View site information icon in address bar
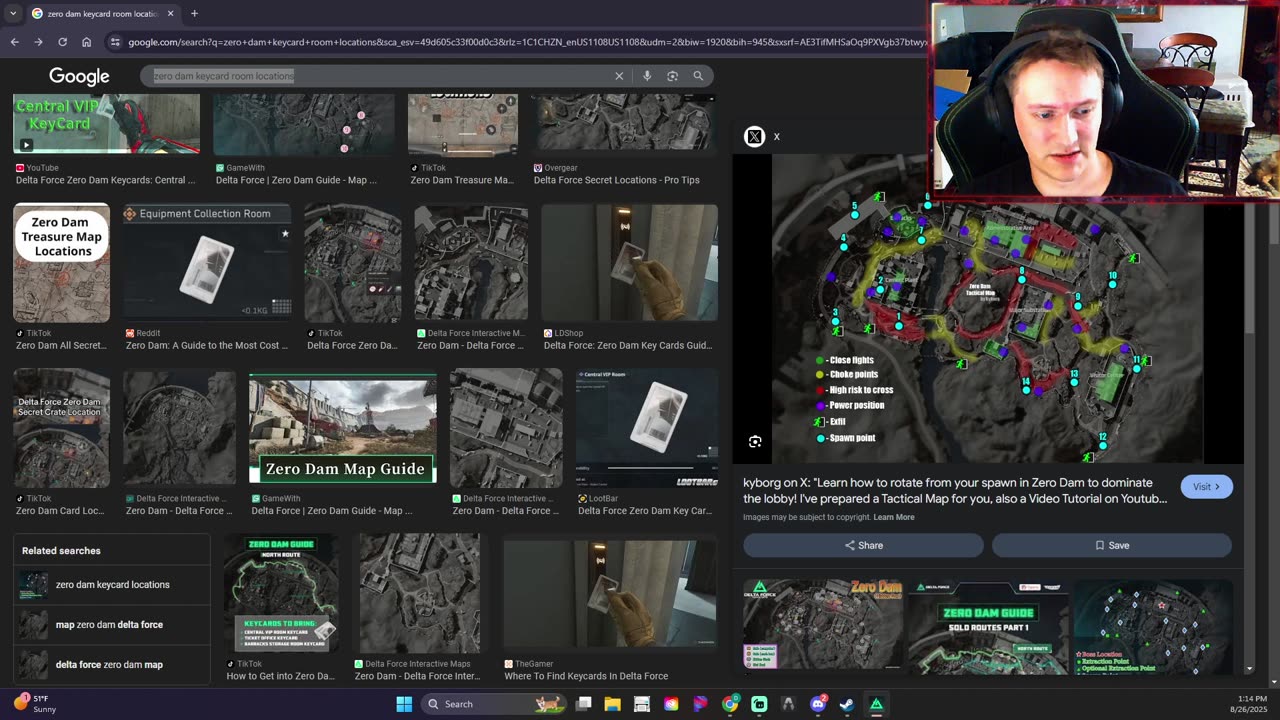This screenshot has height=720, width=1280. [x=115, y=42]
